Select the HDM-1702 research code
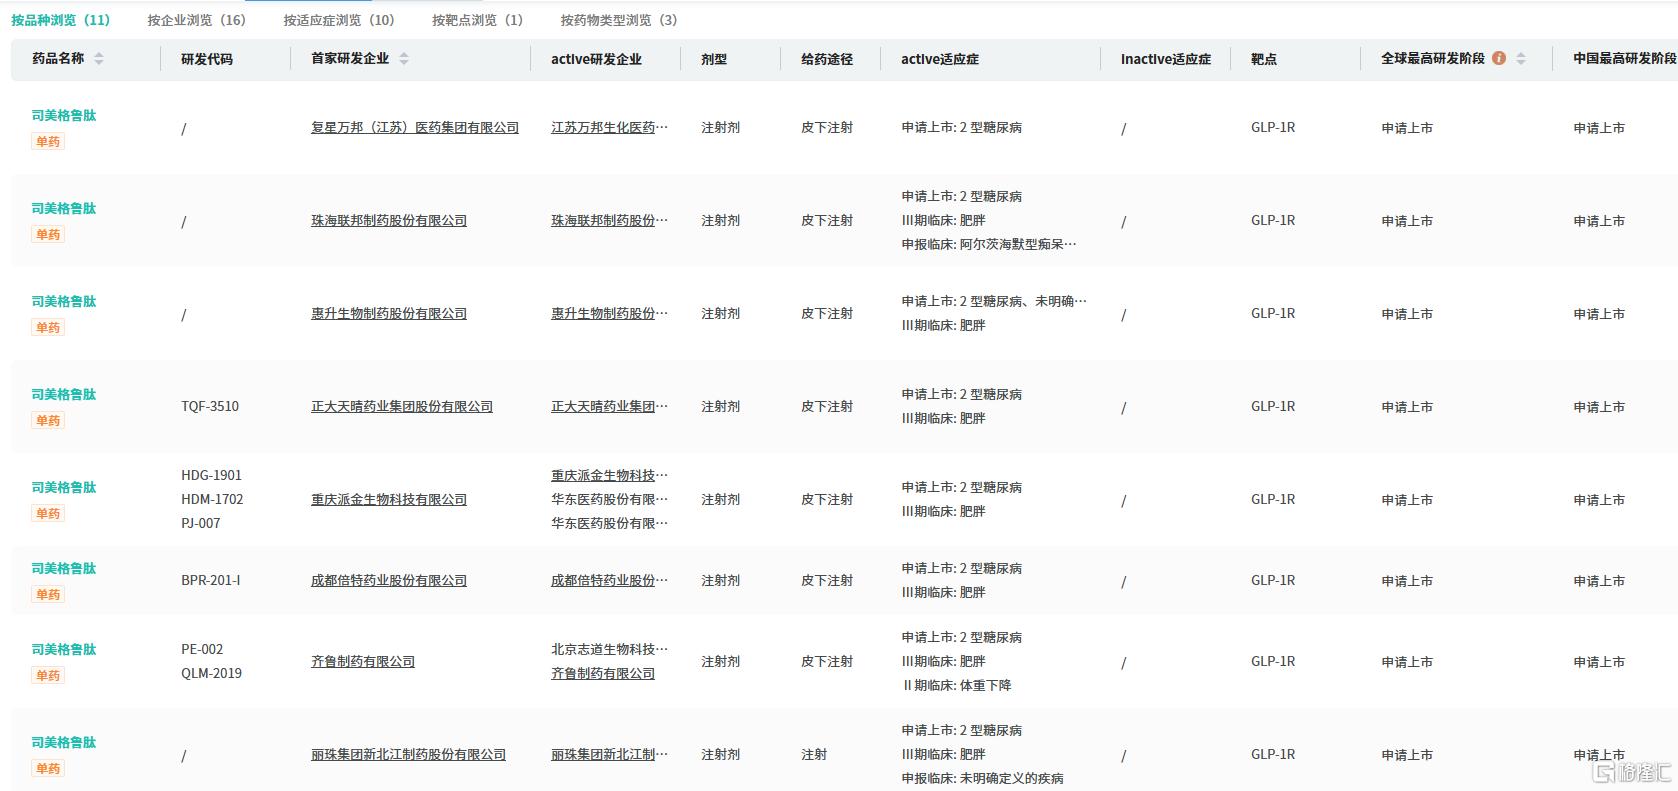Image resolution: width=1678 pixels, height=791 pixels. coord(212,500)
